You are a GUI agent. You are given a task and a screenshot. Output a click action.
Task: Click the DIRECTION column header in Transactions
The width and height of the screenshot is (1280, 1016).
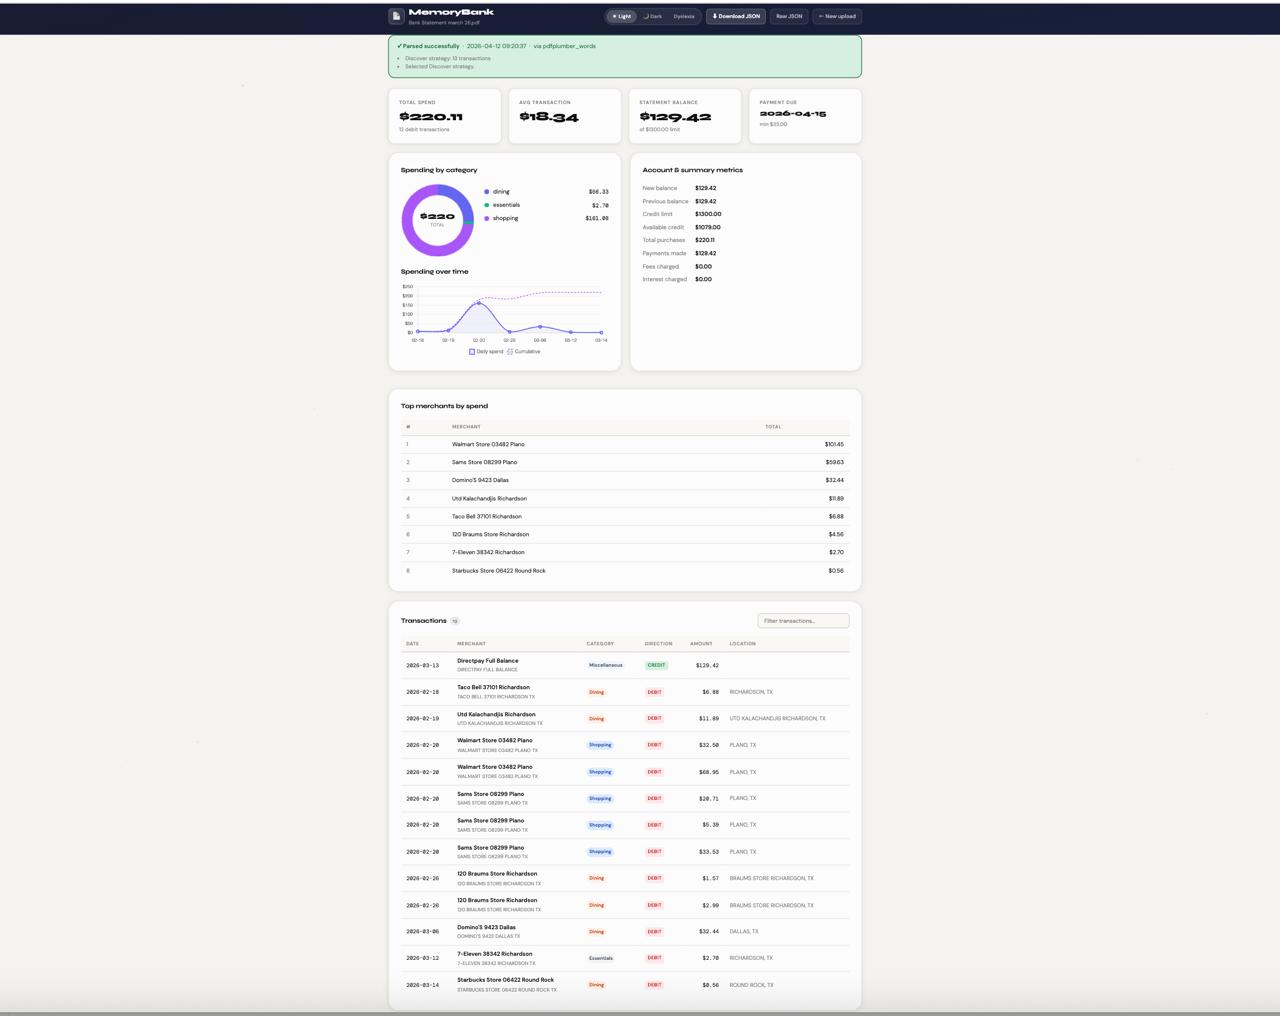pyautogui.click(x=659, y=644)
